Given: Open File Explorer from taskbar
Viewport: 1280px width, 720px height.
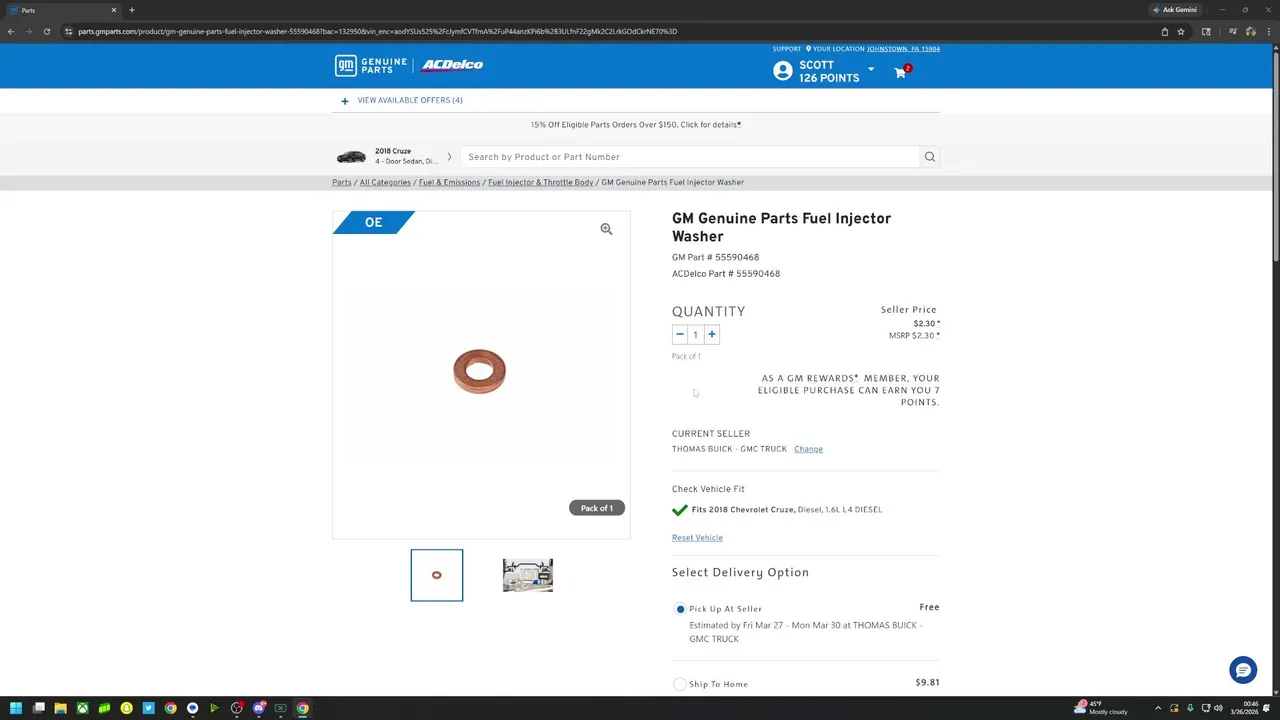Looking at the screenshot, I should [60, 708].
